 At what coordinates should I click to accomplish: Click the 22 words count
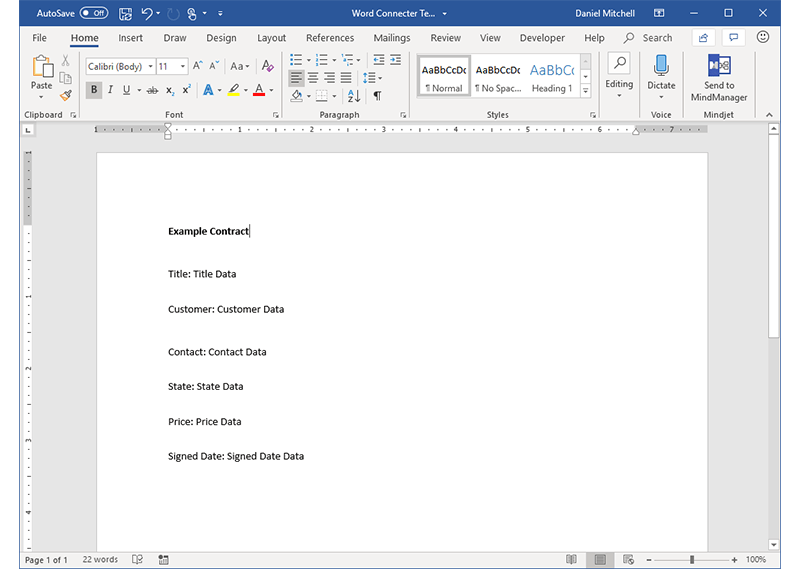pos(100,559)
